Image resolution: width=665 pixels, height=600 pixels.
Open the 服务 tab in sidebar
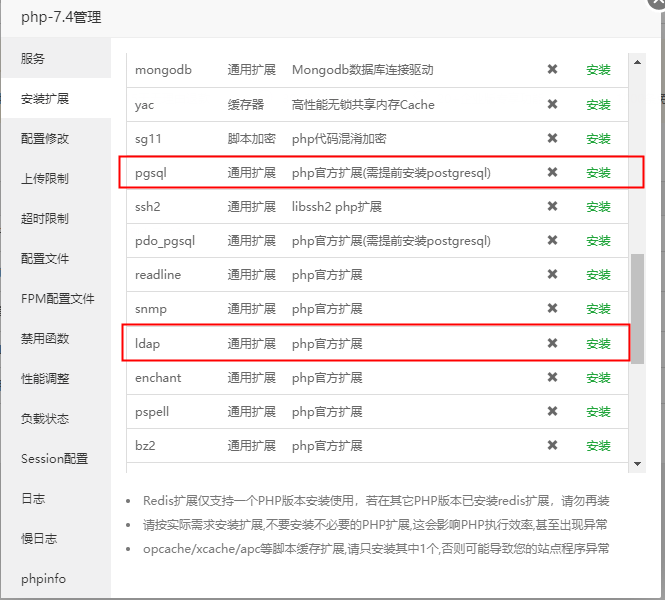pos(33,59)
